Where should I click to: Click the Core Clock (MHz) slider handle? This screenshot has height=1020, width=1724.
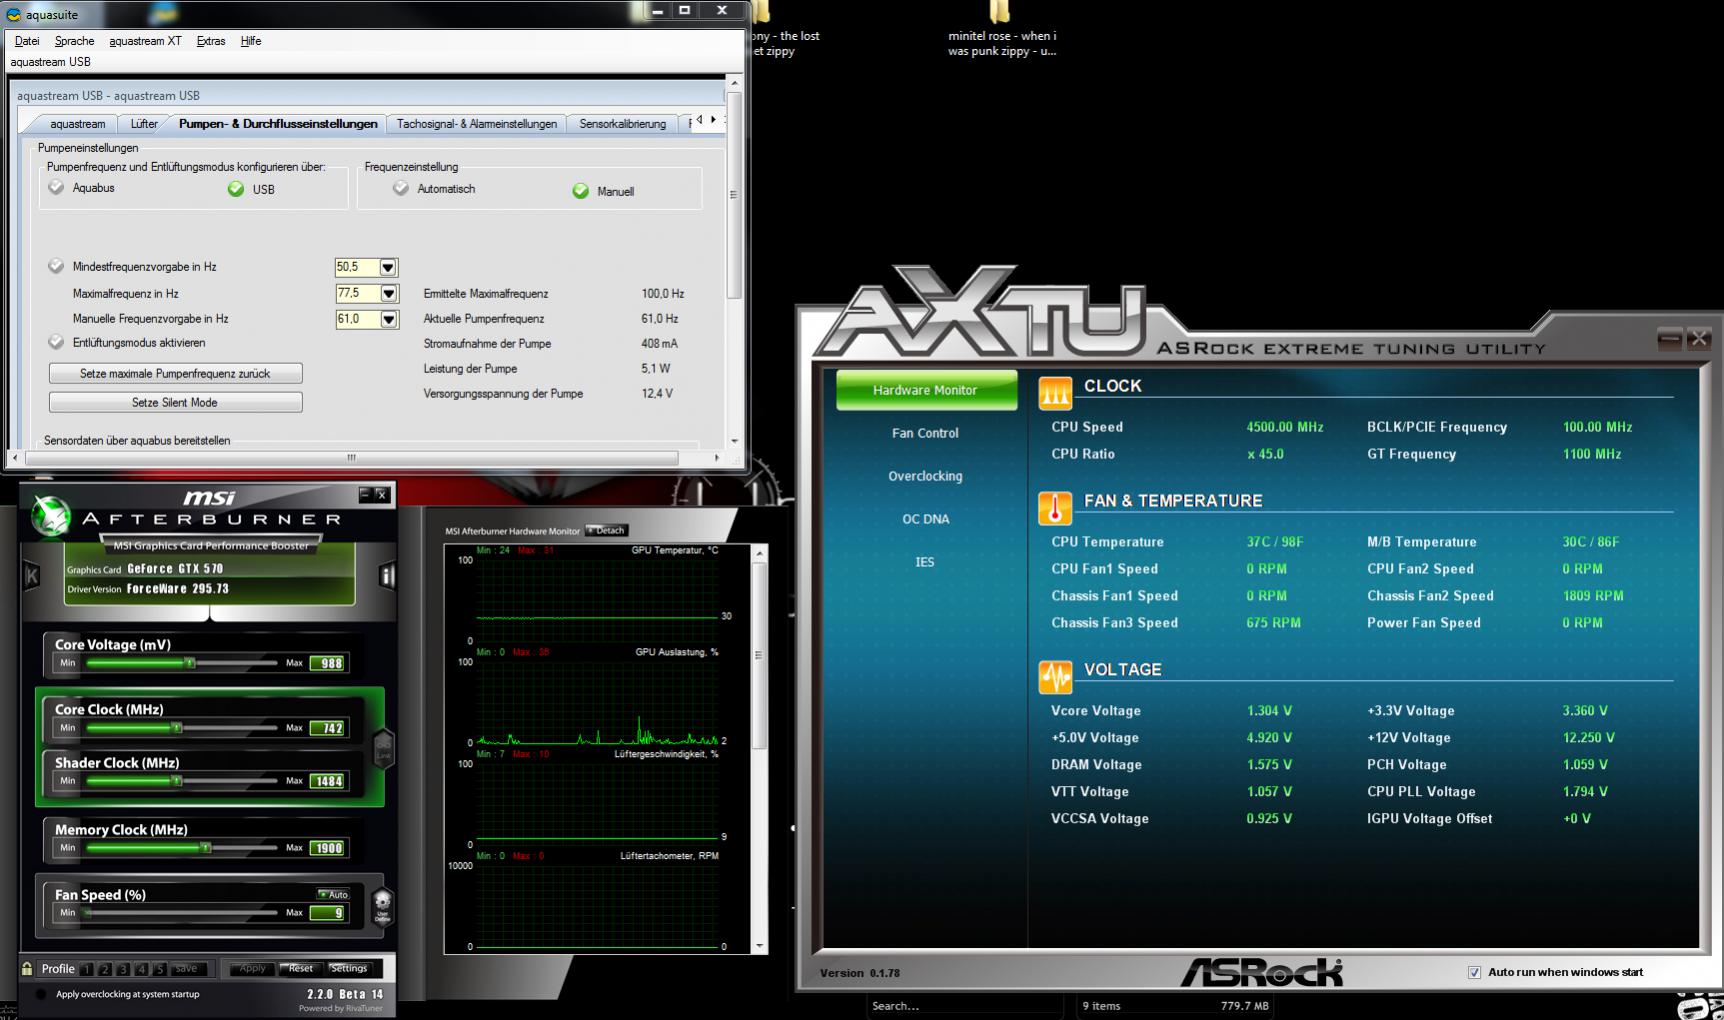click(x=176, y=728)
